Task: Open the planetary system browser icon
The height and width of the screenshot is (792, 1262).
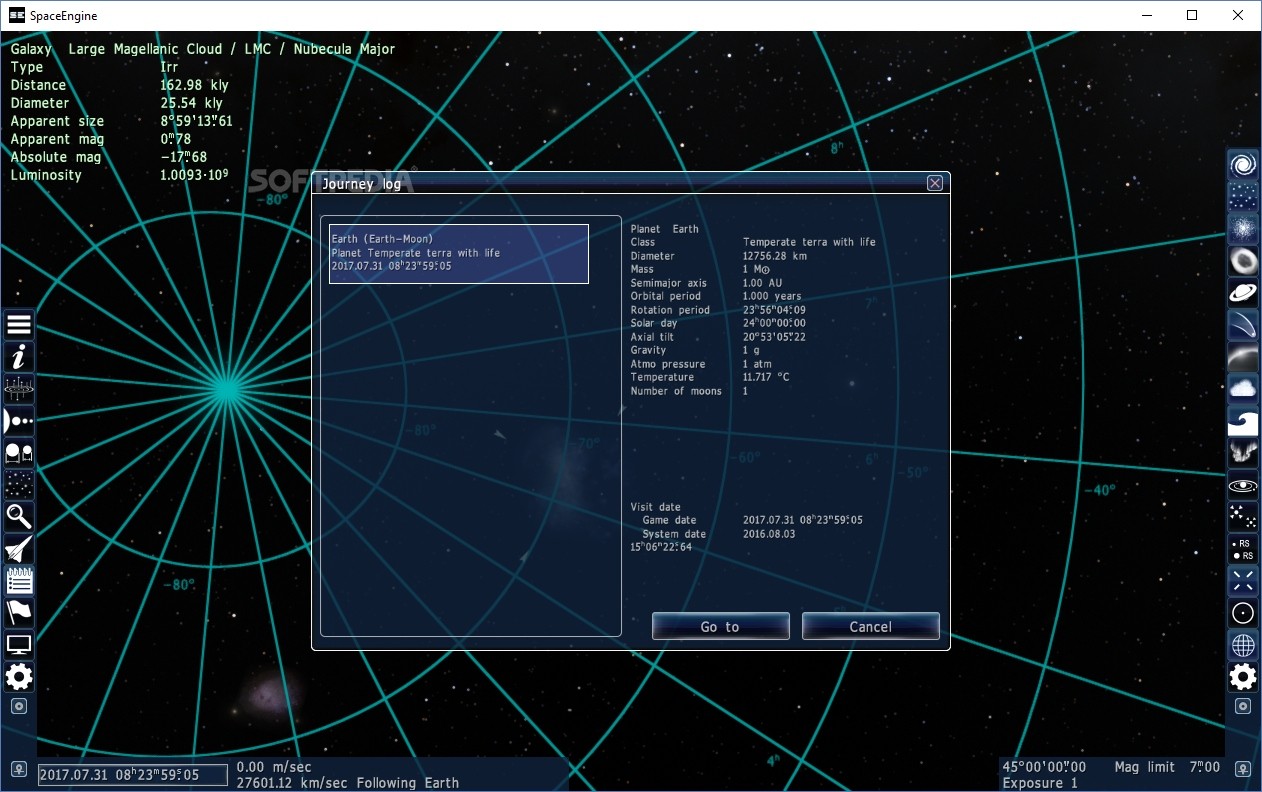Action: point(19,420)
